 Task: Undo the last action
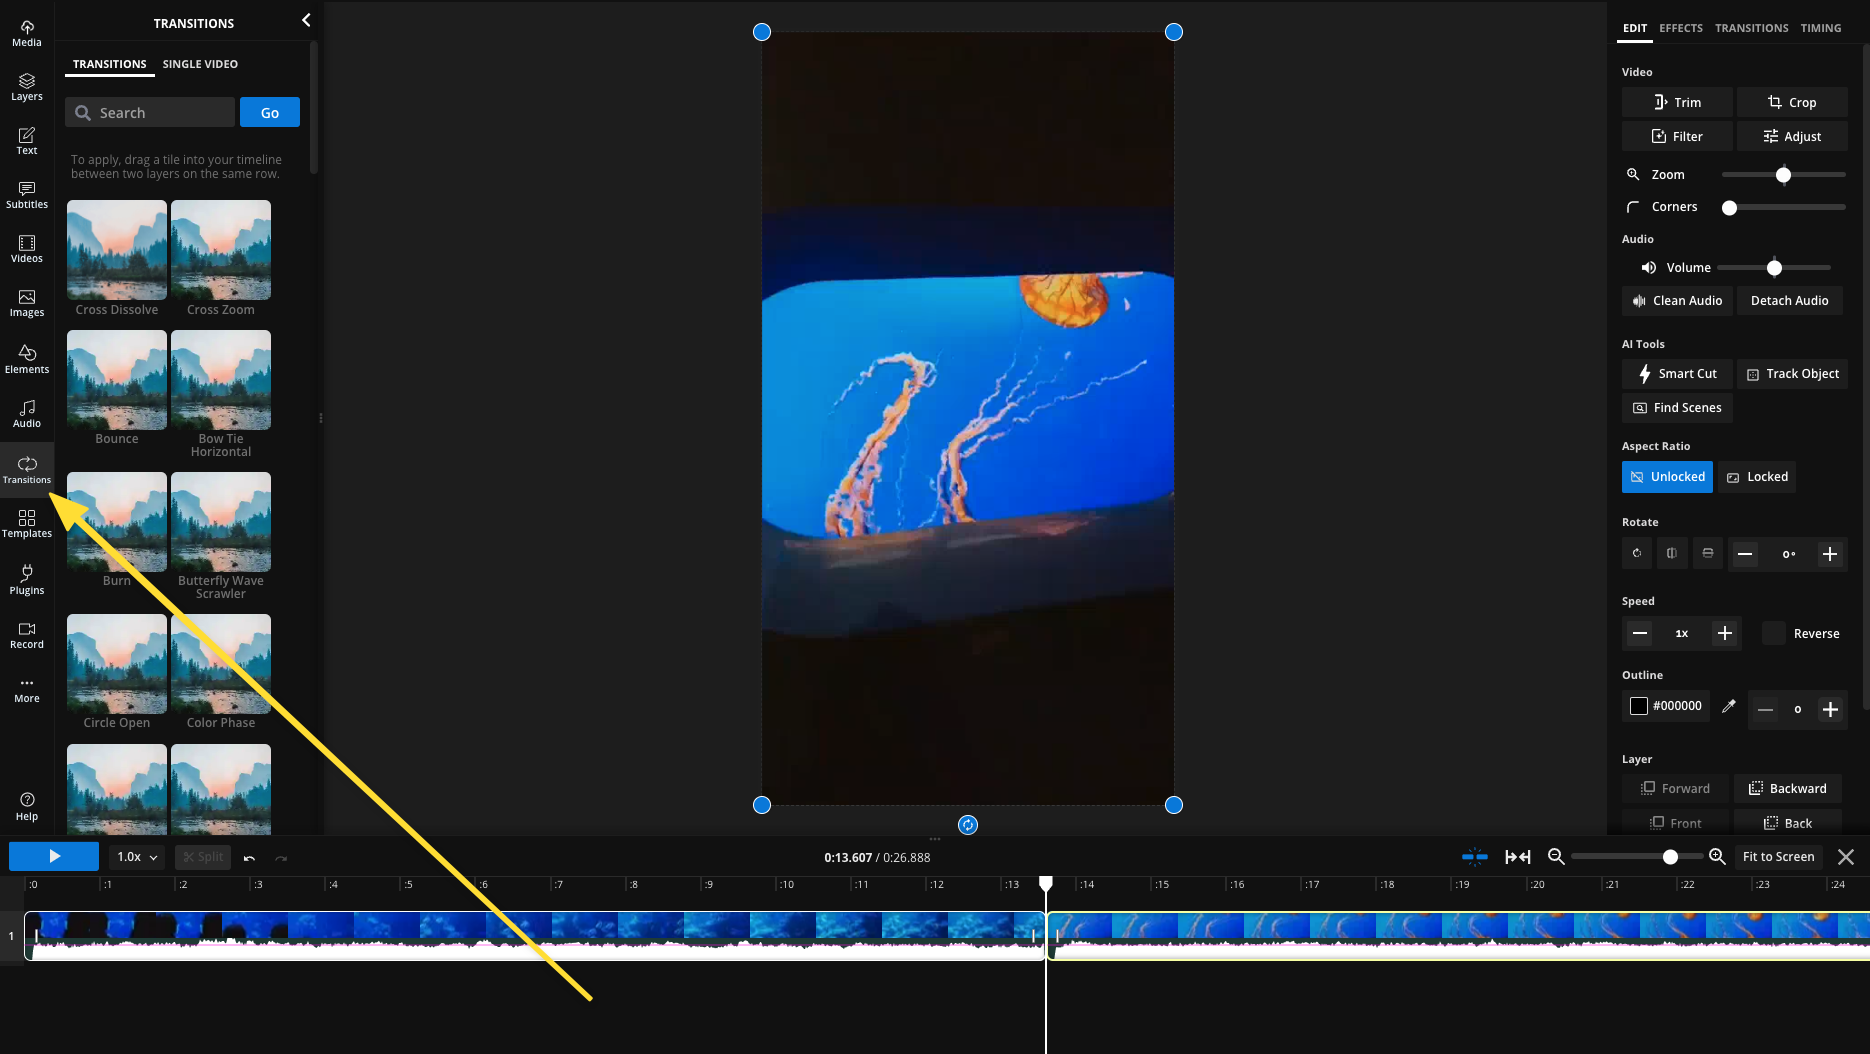click(x=249, y=857)
